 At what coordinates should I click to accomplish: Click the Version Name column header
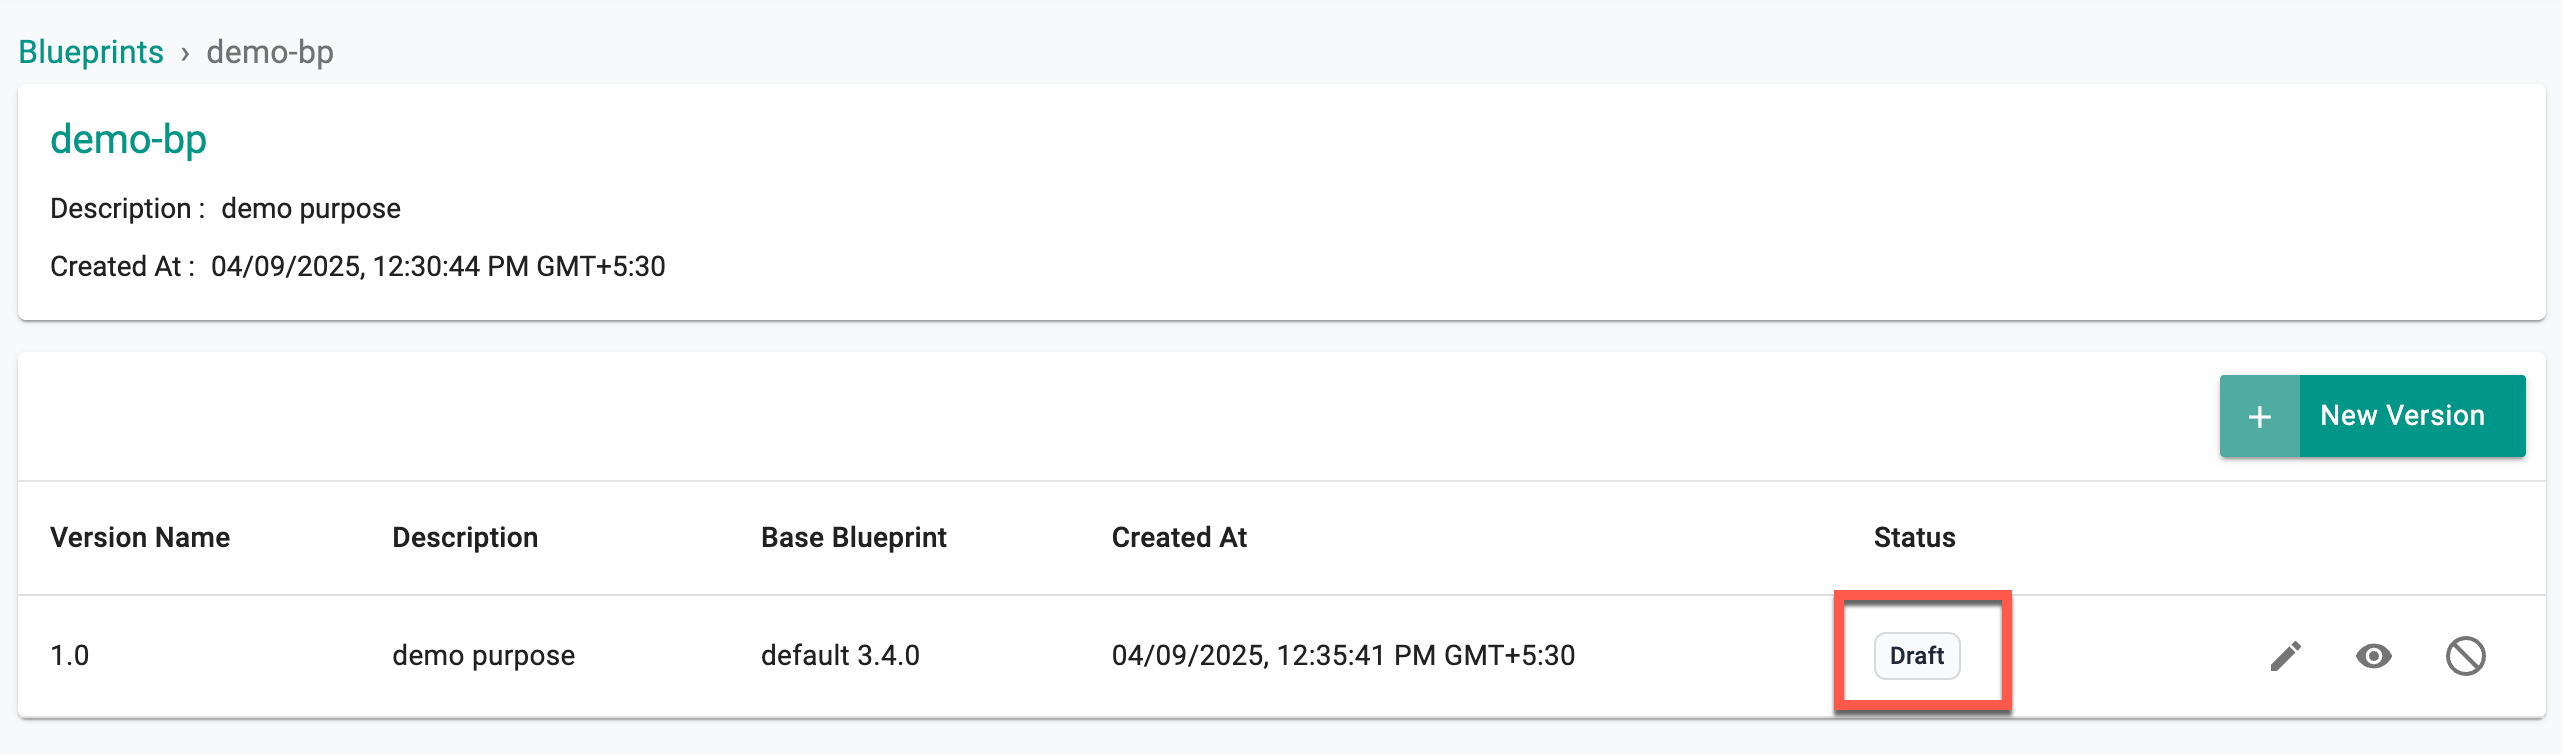[x=140, y=538]
